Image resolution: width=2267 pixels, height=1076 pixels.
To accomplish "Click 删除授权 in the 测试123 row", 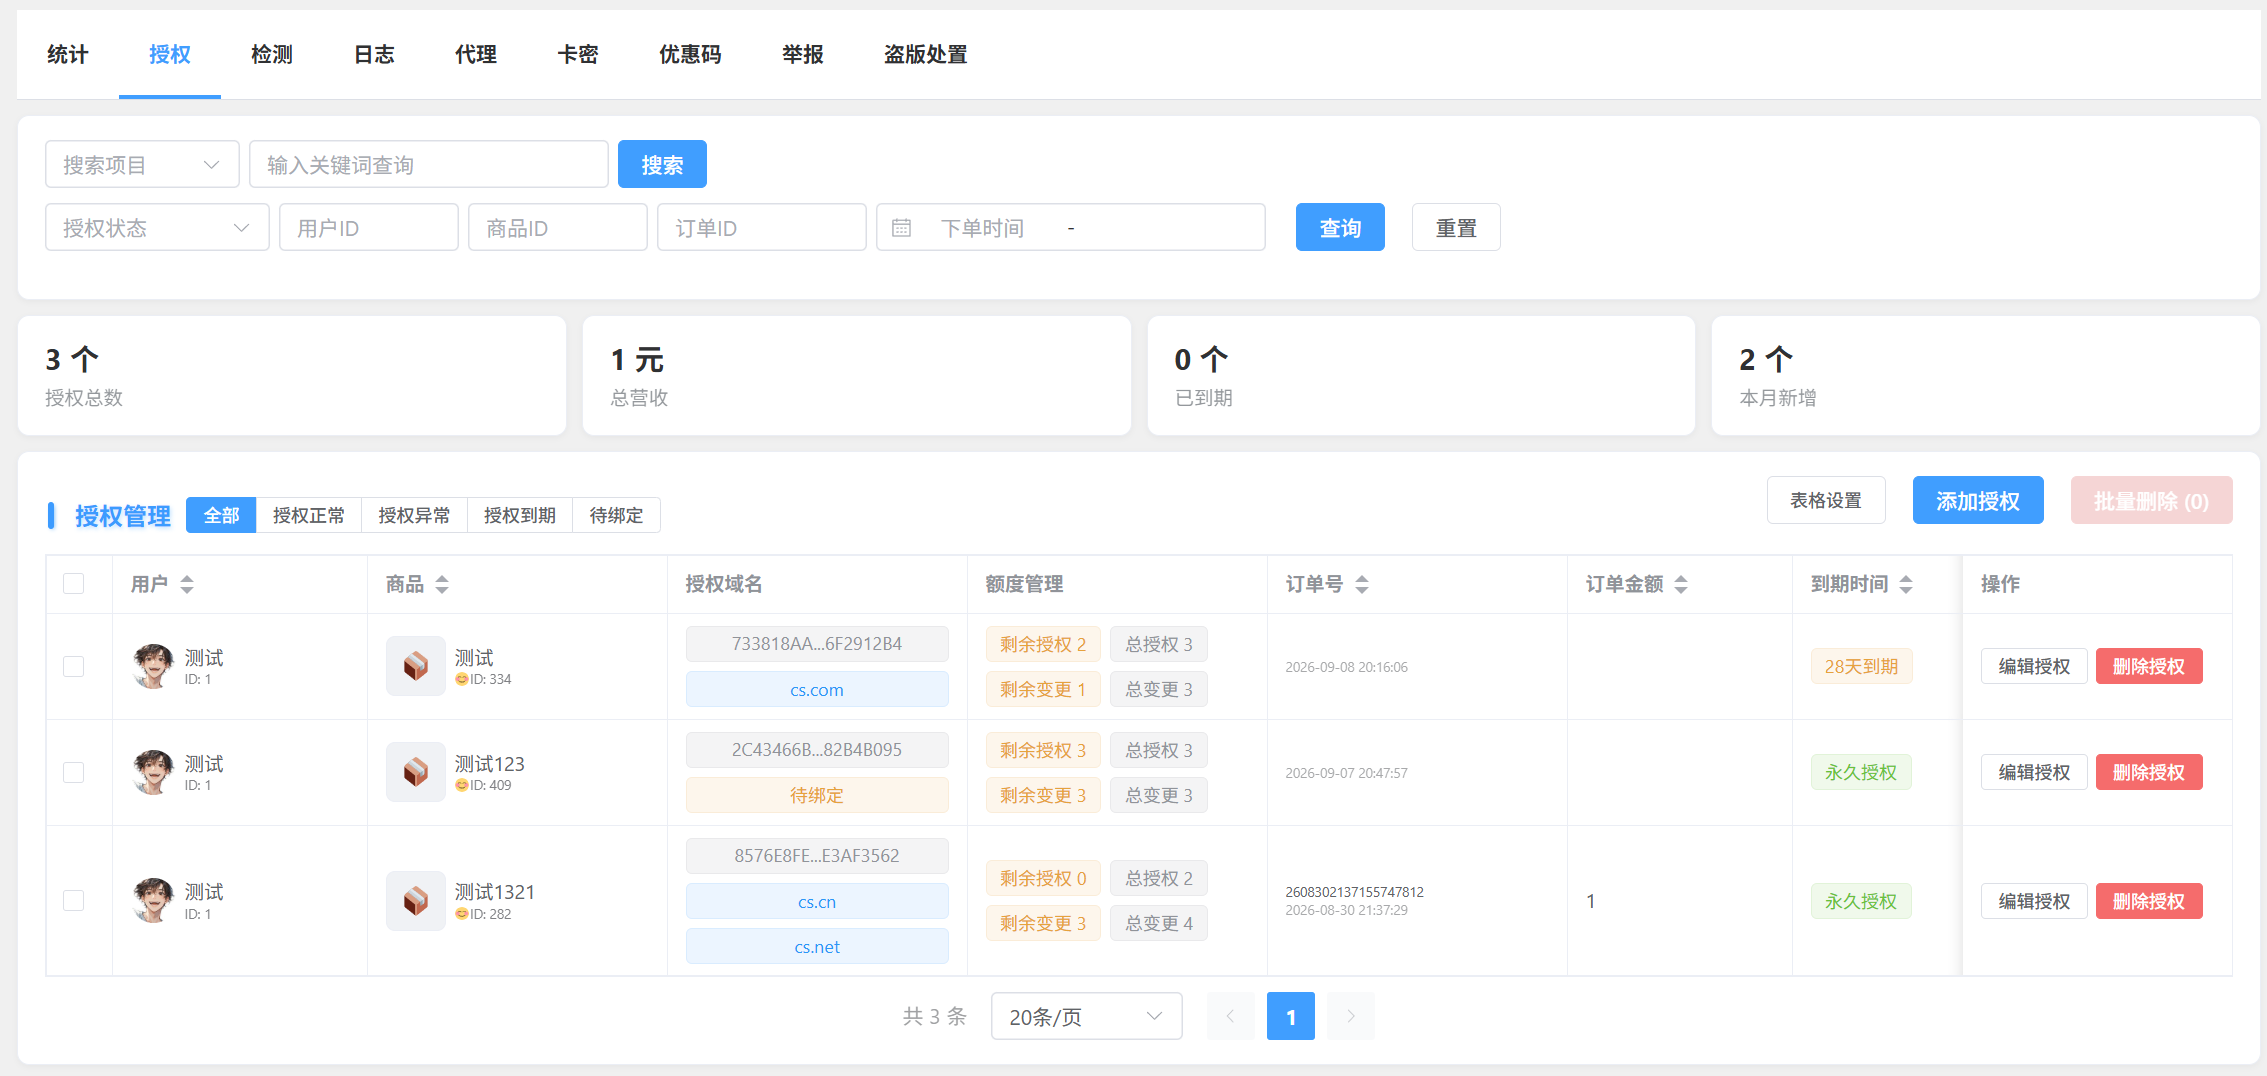I will pyautogui.click(x=2149, y=772).
